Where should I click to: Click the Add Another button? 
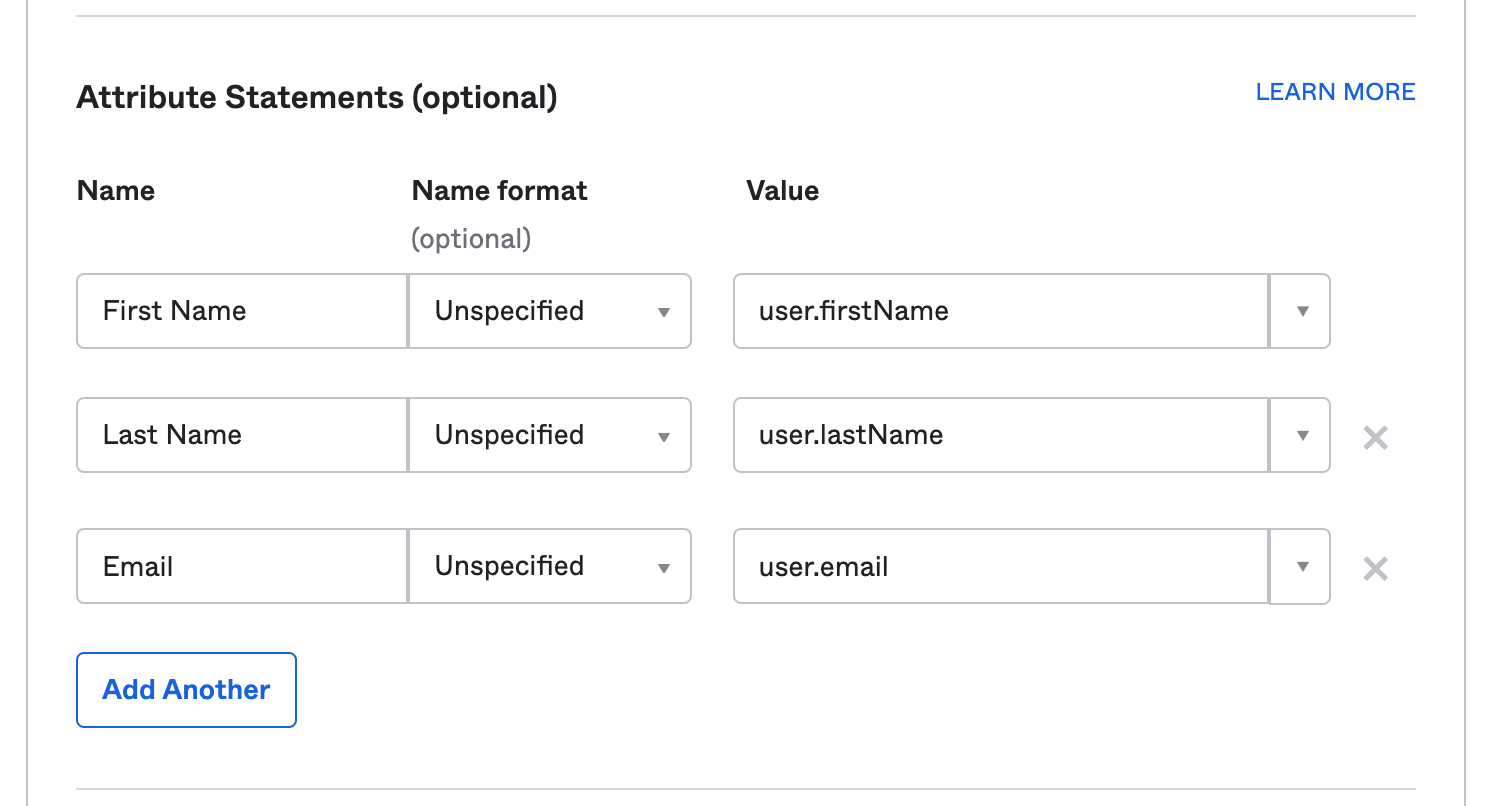click(x=186, y=690)
